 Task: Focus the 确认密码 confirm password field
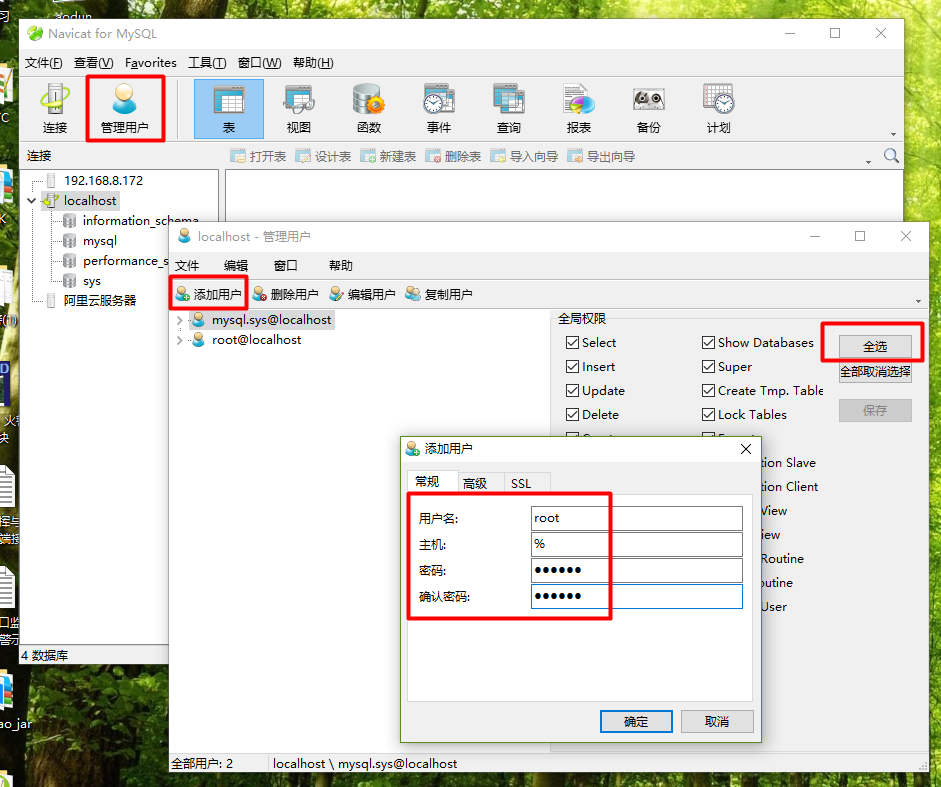point(637,596)
